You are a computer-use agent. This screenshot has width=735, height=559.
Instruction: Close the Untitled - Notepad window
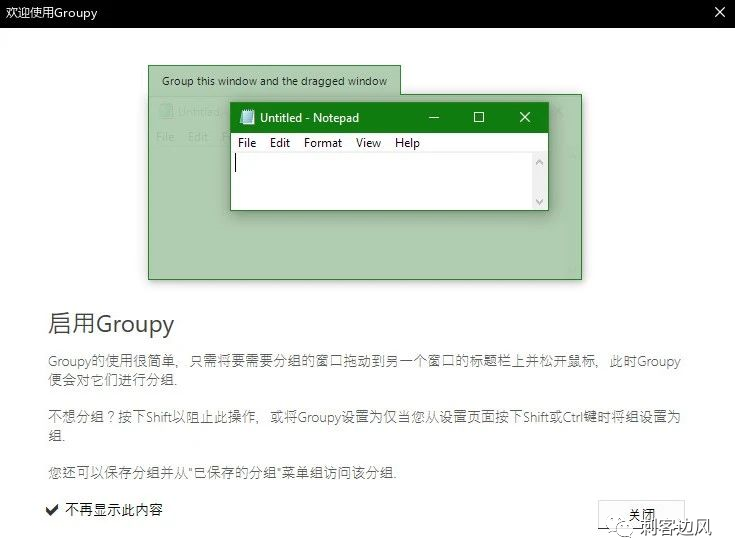tap(525, 117)
